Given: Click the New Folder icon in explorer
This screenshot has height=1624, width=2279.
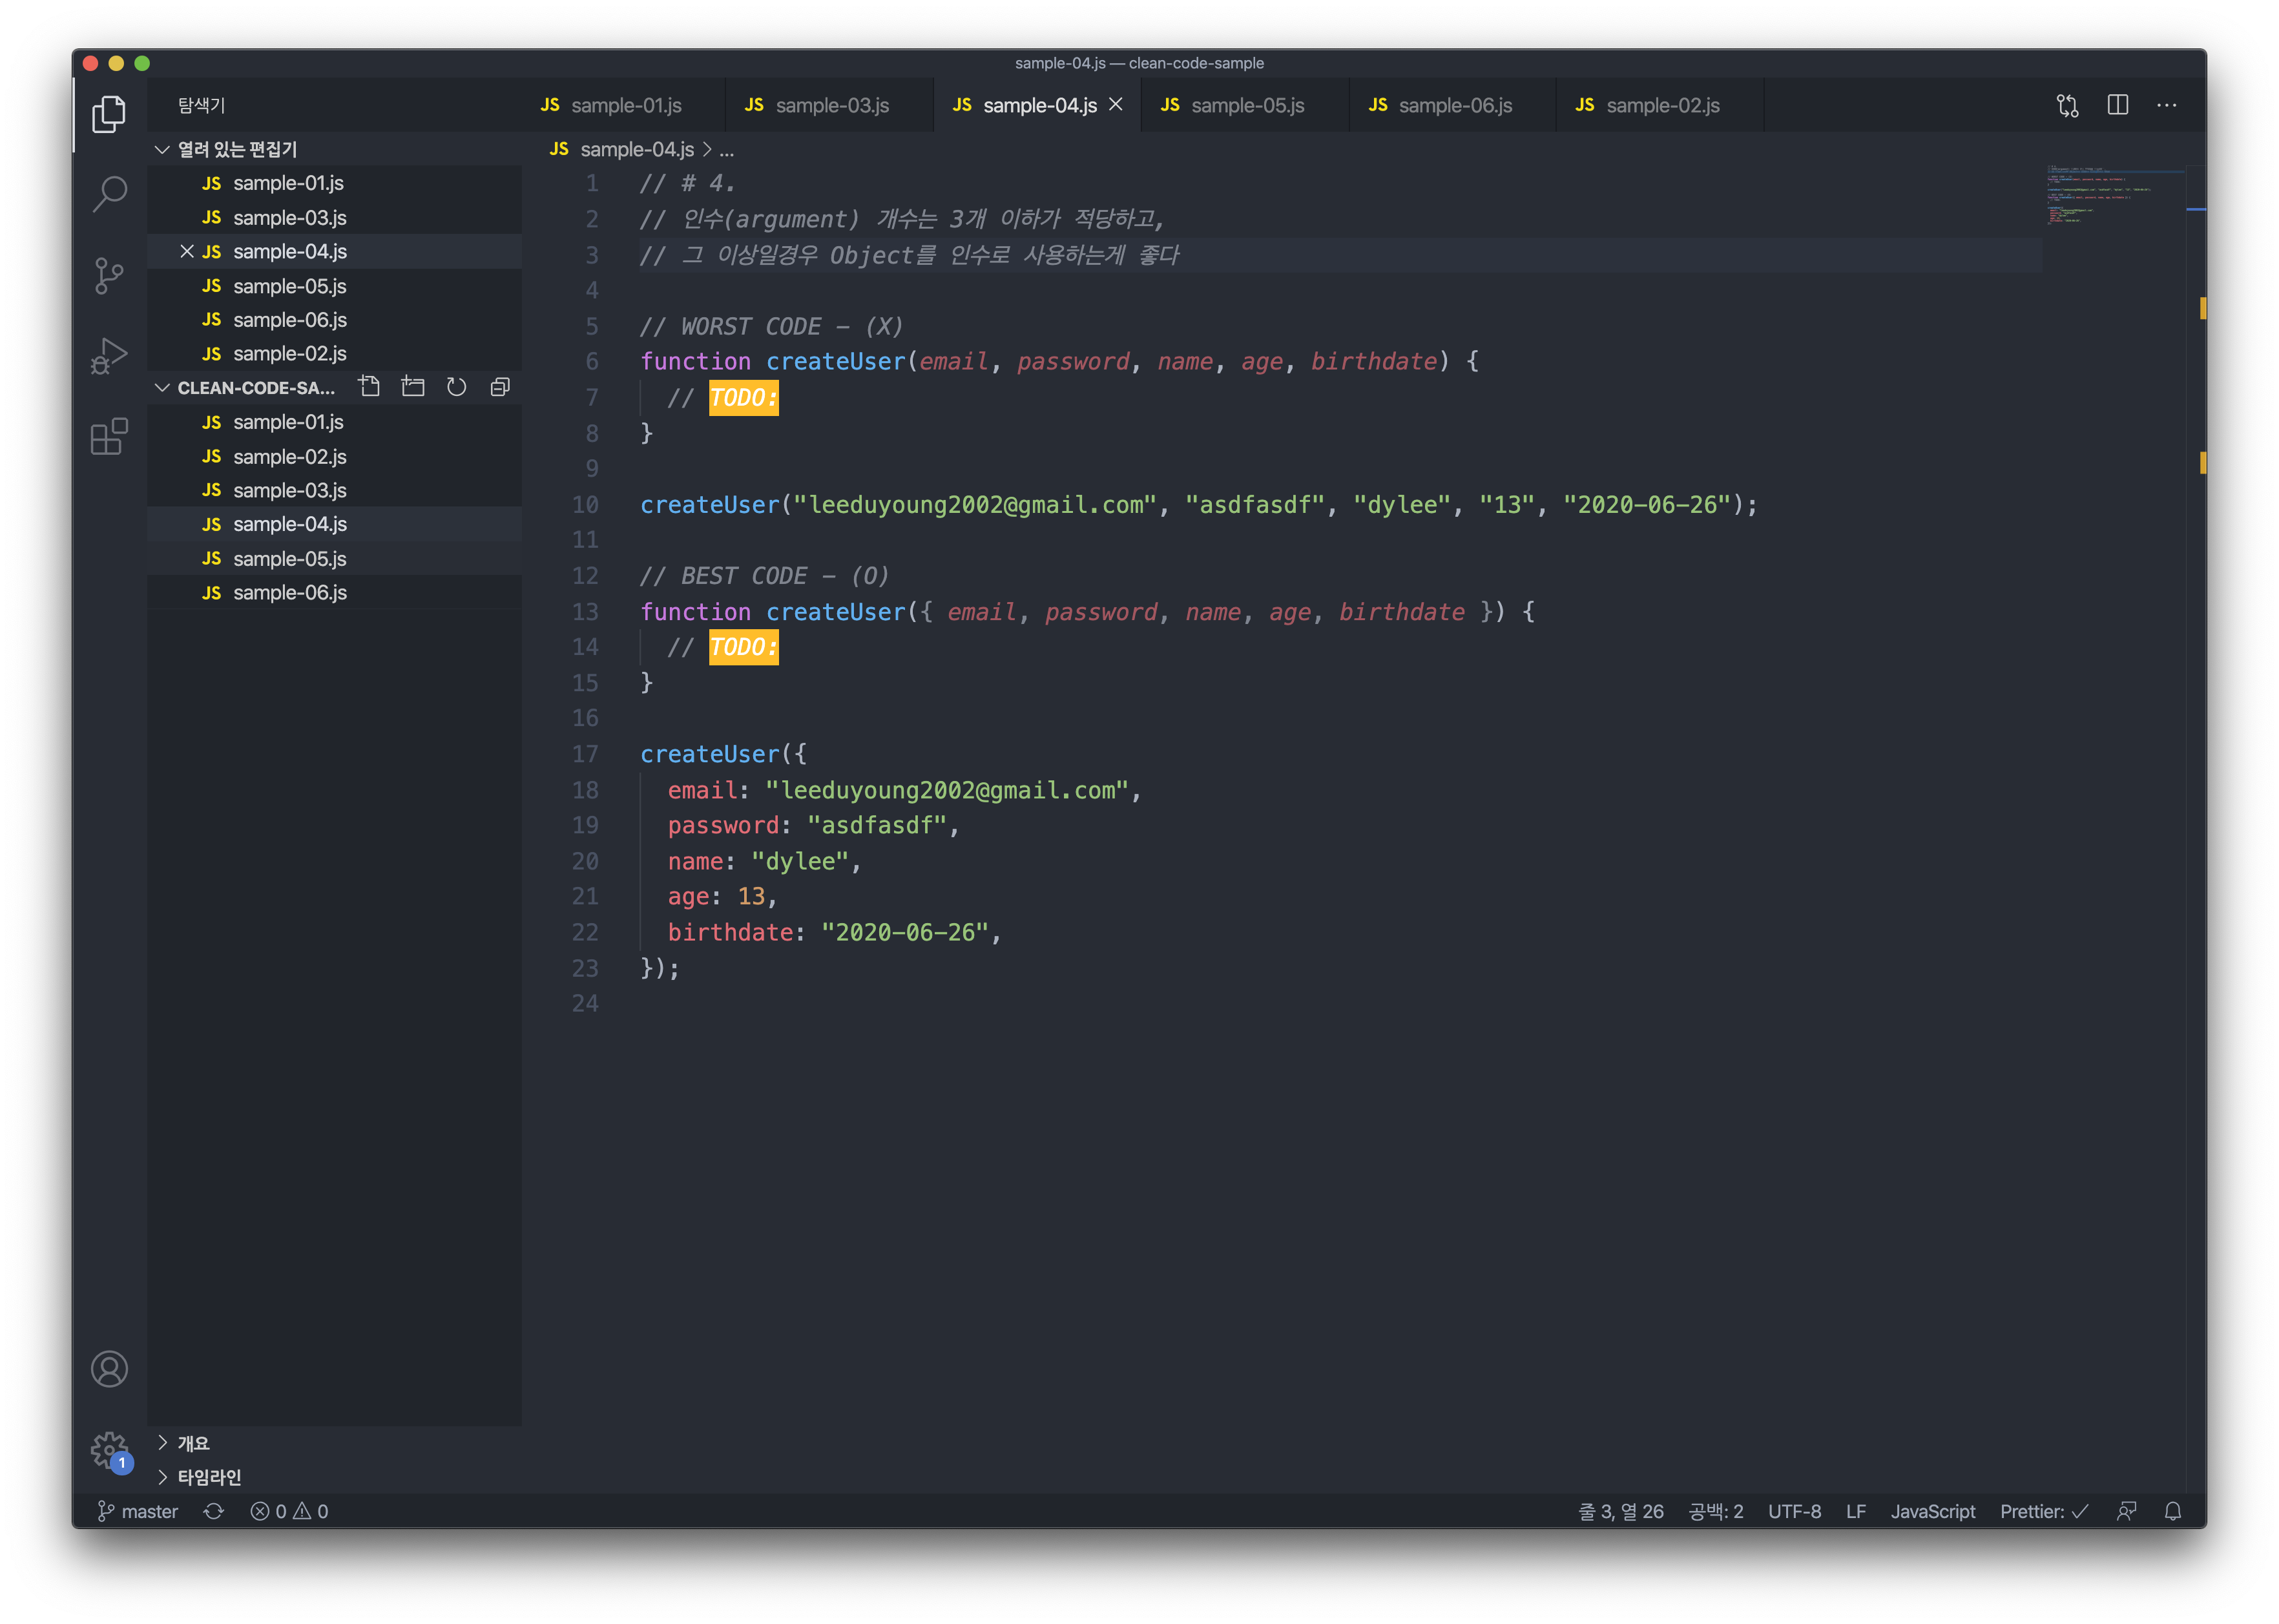Looking at the screenshot, I should click(413, 387).
